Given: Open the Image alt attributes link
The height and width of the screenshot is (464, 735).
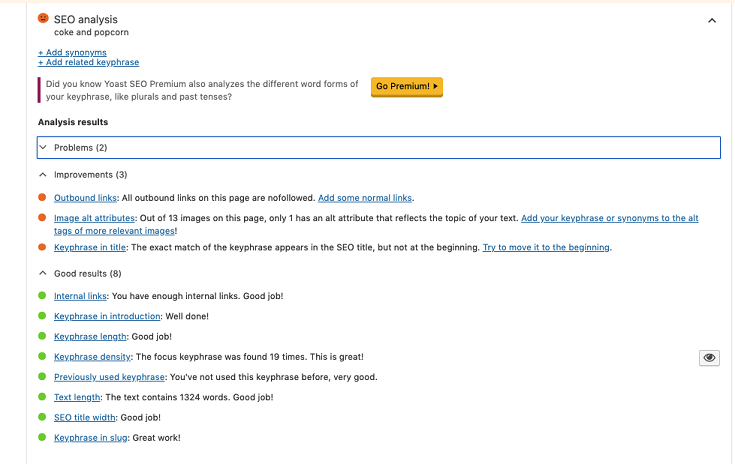Looking at the screenshot, I should click(93, 218).
